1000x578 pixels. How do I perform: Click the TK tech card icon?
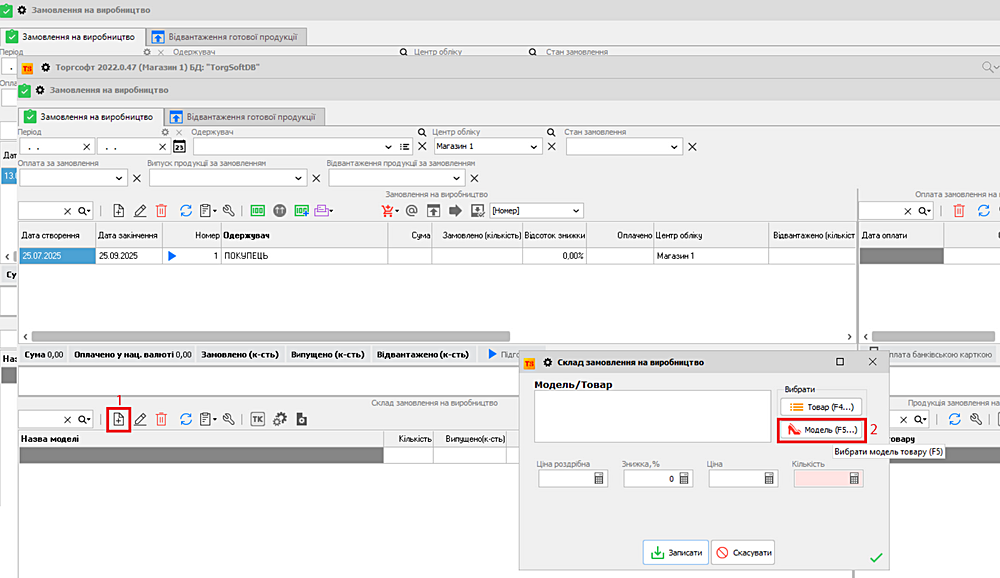[x=258, y=419]
